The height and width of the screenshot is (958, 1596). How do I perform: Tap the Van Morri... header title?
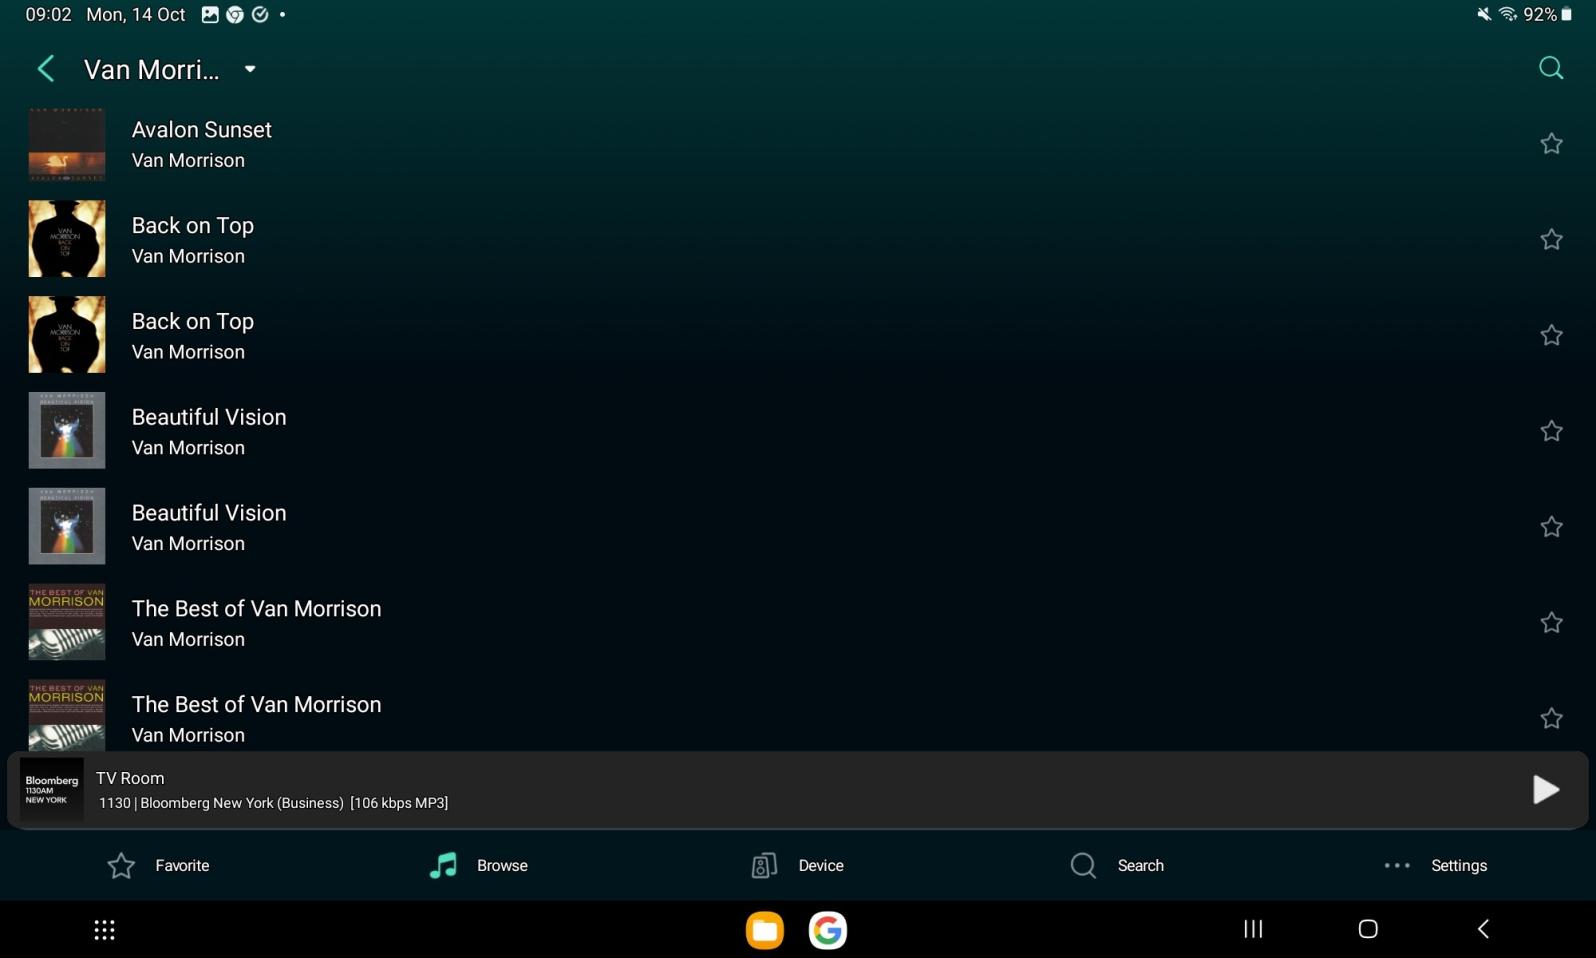coord(151,69)
